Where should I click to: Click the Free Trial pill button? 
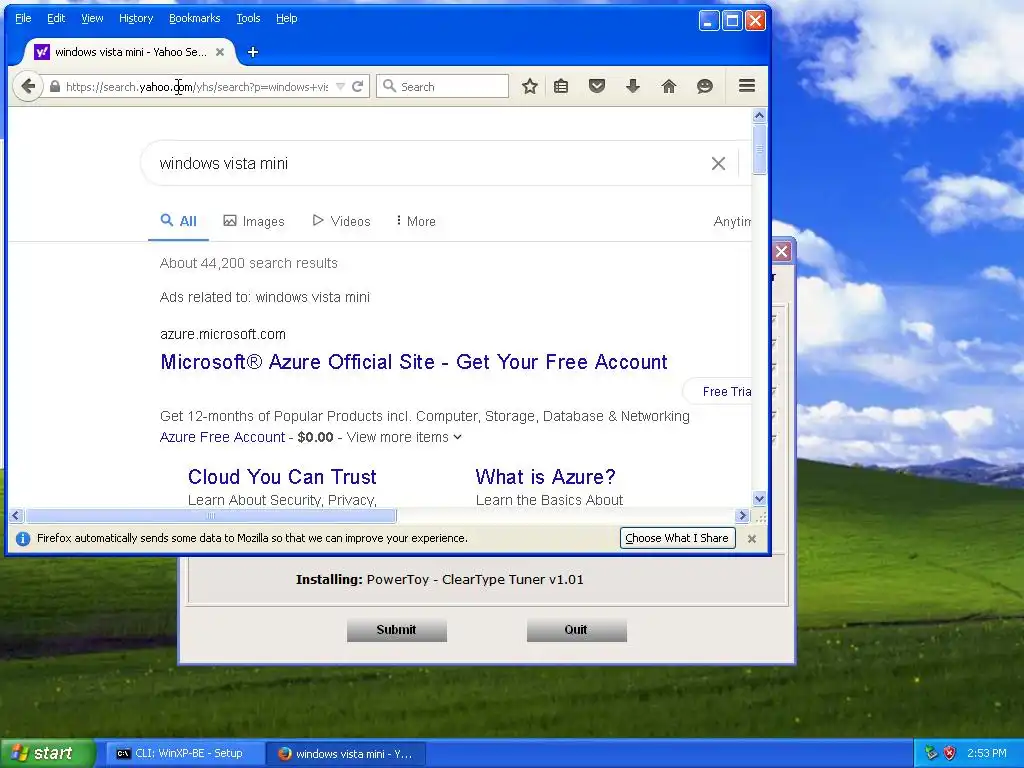(x=718, y=391)
